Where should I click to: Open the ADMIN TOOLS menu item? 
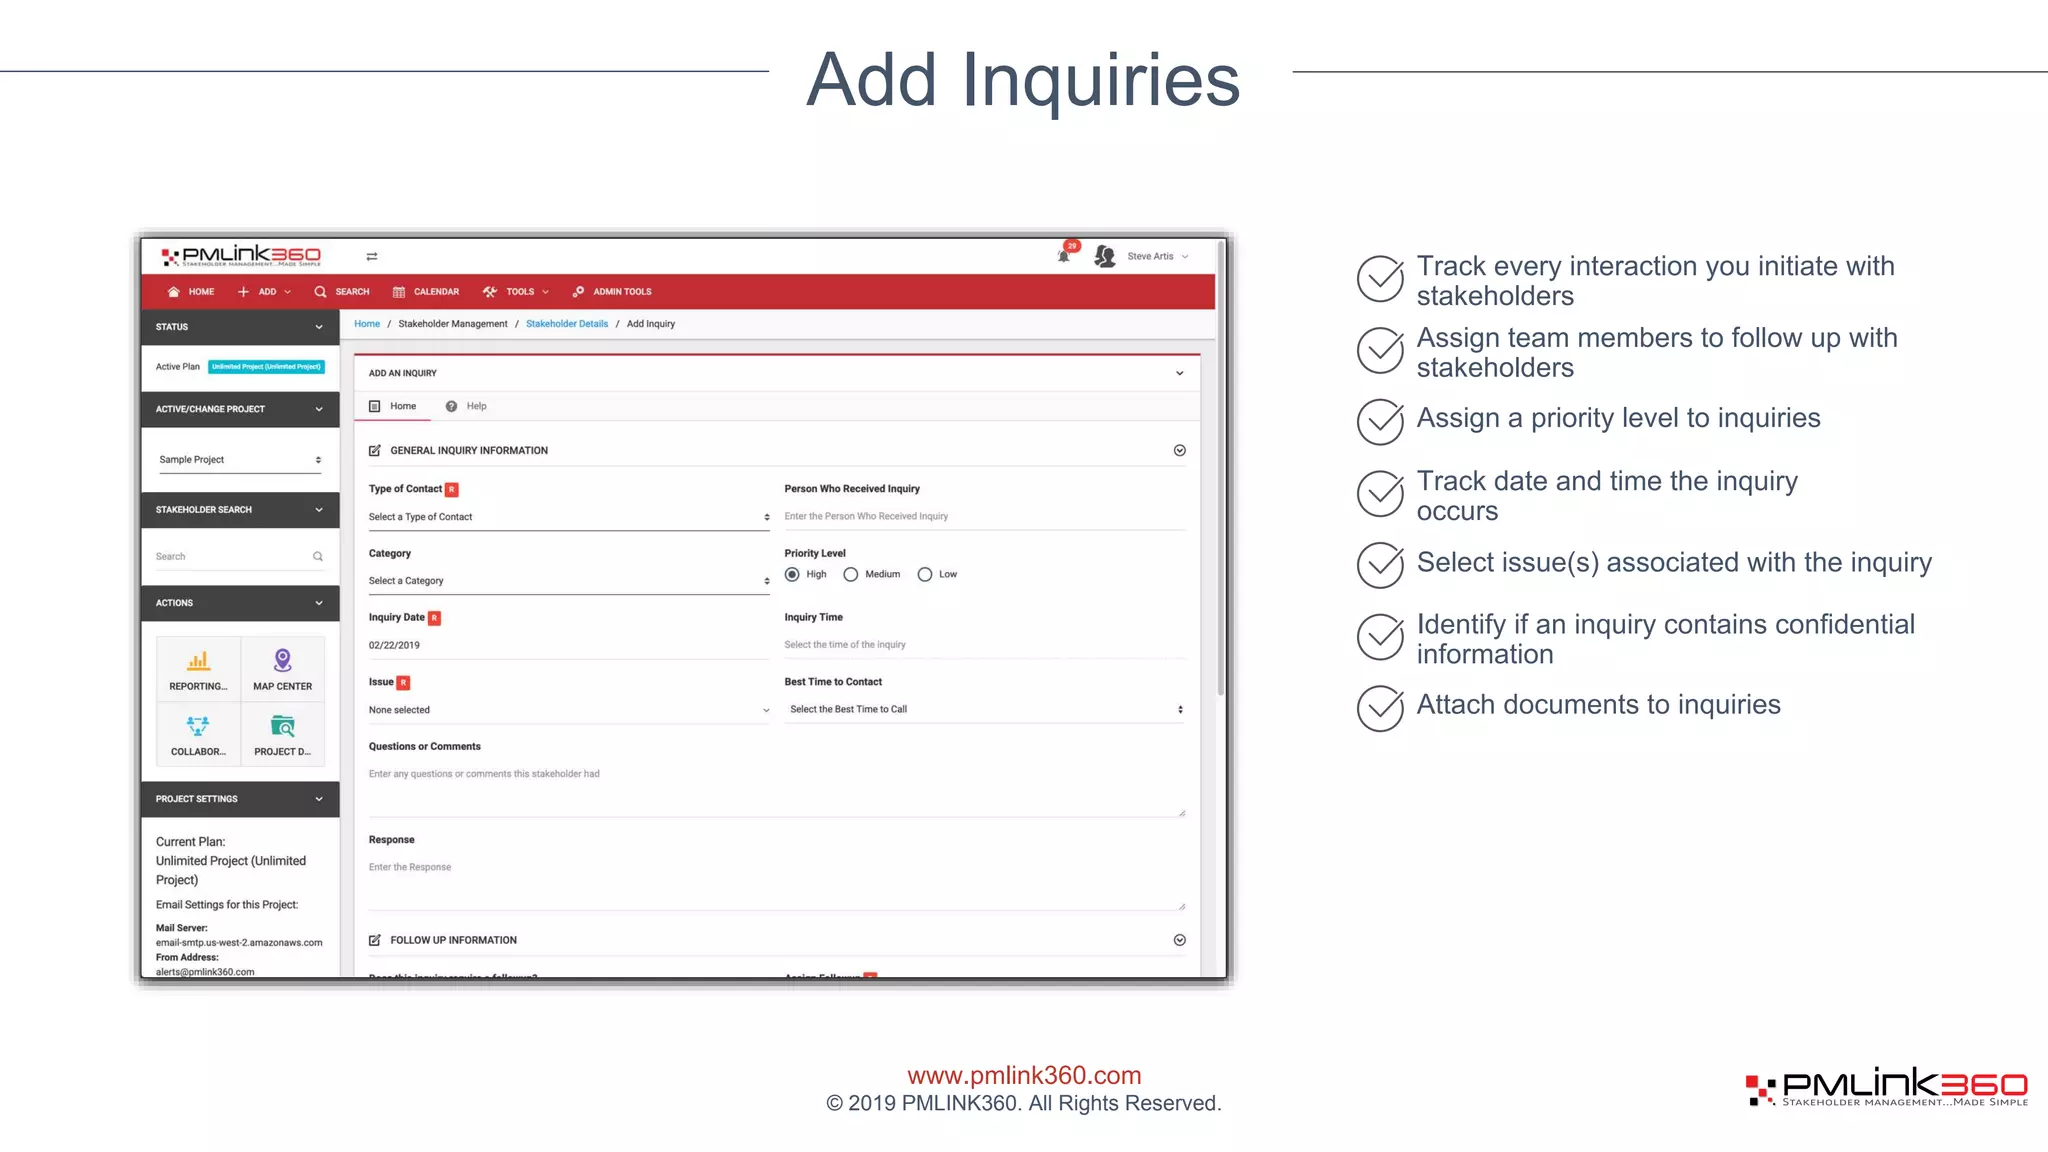(x=612, y=292)
